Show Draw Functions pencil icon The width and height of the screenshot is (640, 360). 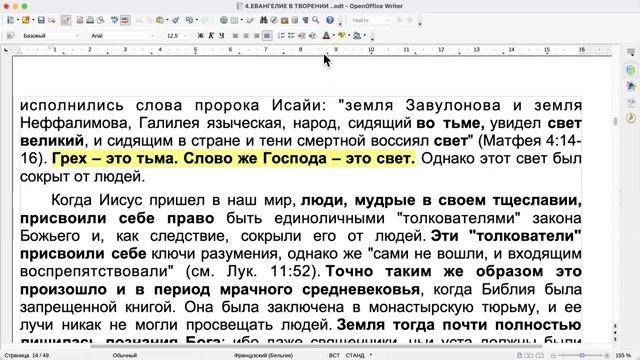click(x=250, y=20)
